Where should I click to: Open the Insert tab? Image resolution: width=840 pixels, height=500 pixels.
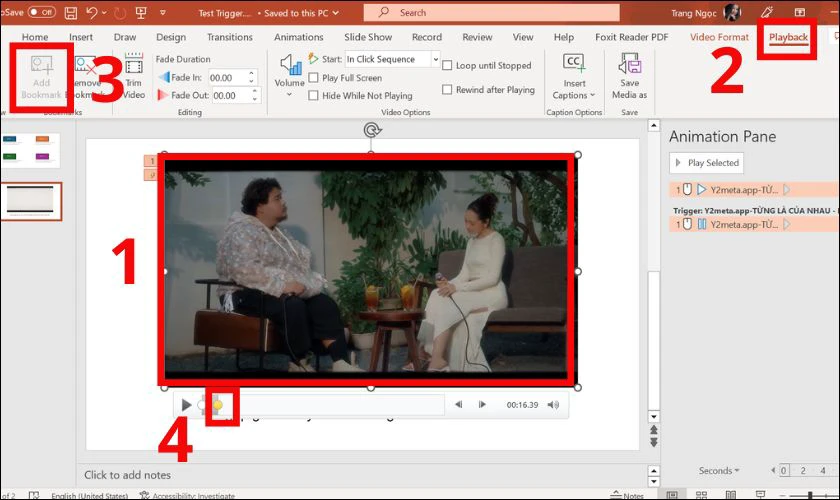point(81,37)
